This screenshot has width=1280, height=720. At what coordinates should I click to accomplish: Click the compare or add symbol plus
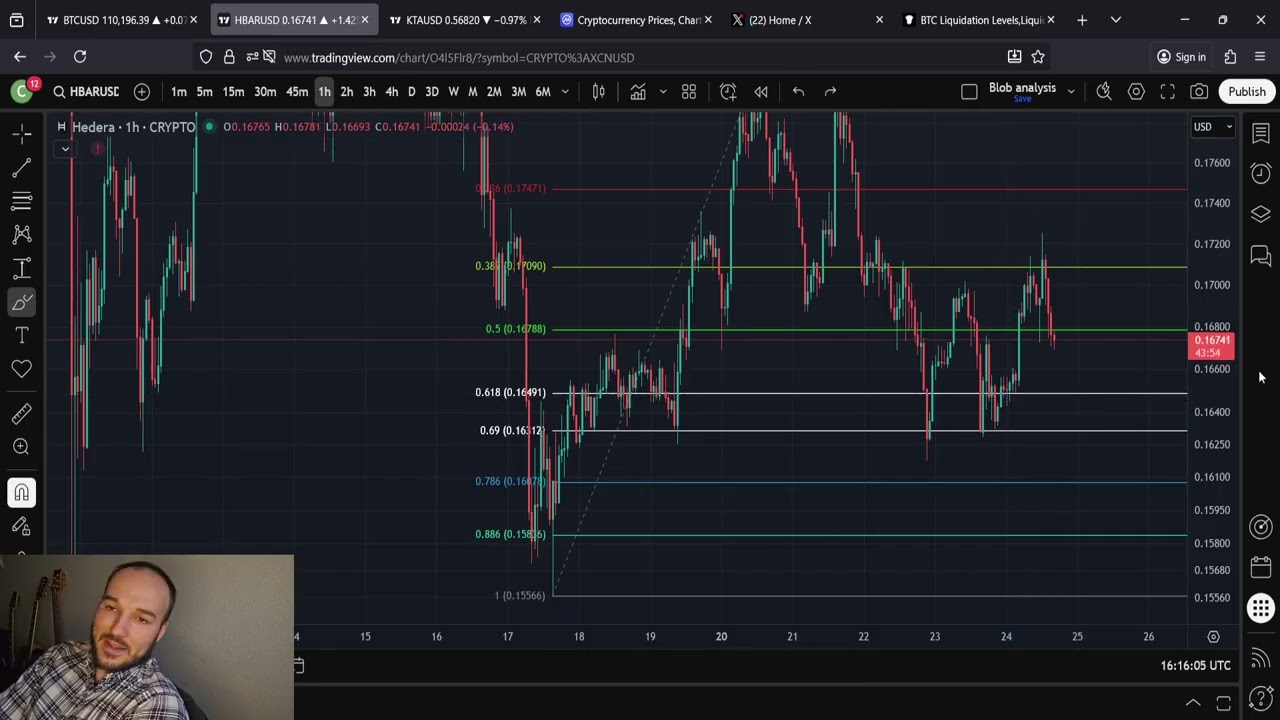click(142, 91)
